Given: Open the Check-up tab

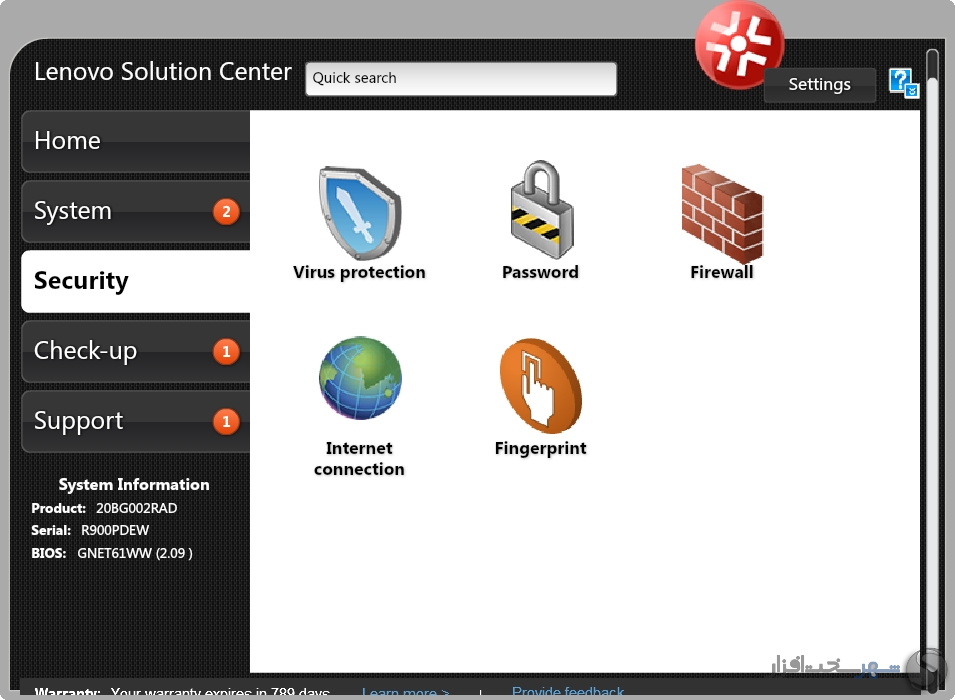Looking at the screenshot, I should [135, 352].
